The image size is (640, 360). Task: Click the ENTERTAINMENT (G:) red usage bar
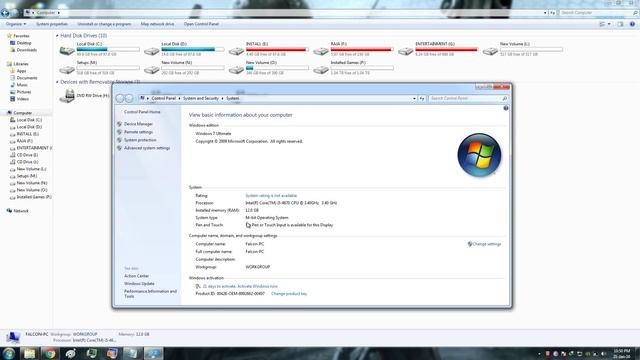pos(447,49)
